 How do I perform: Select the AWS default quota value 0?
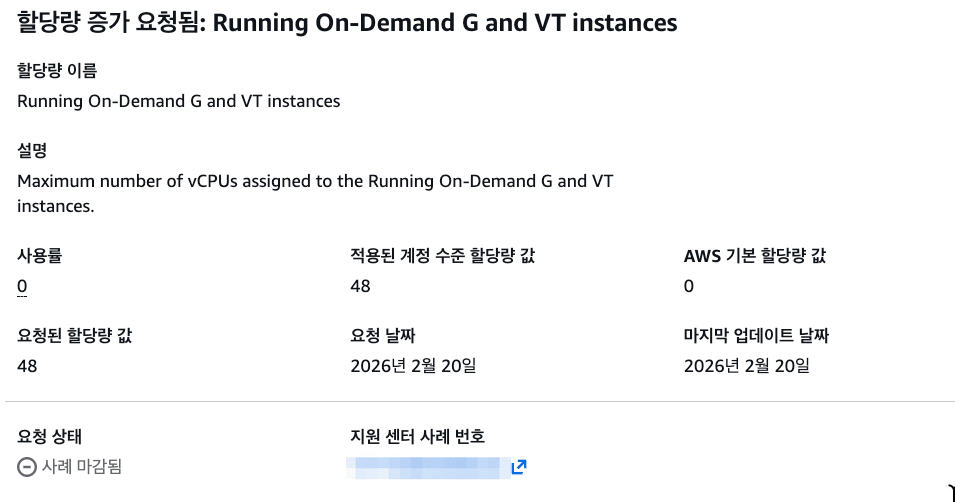[x=689, y=287]
